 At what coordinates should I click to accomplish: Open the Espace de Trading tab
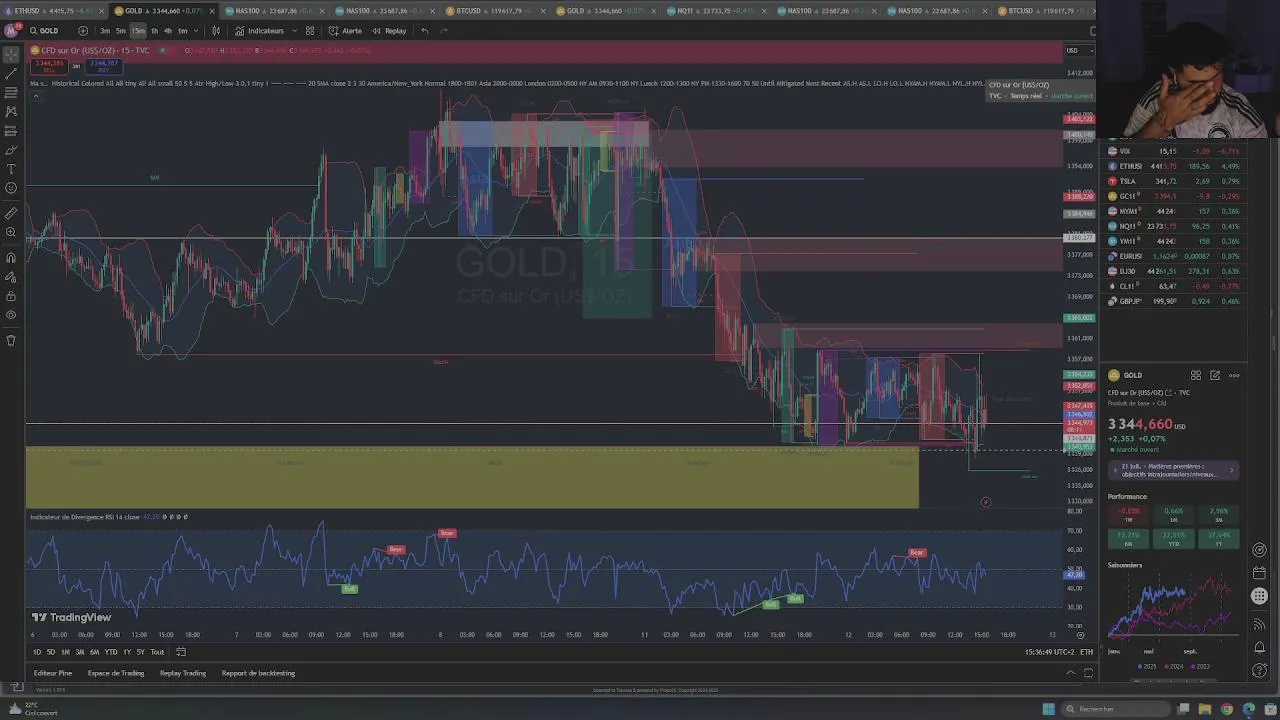[116, 673]
